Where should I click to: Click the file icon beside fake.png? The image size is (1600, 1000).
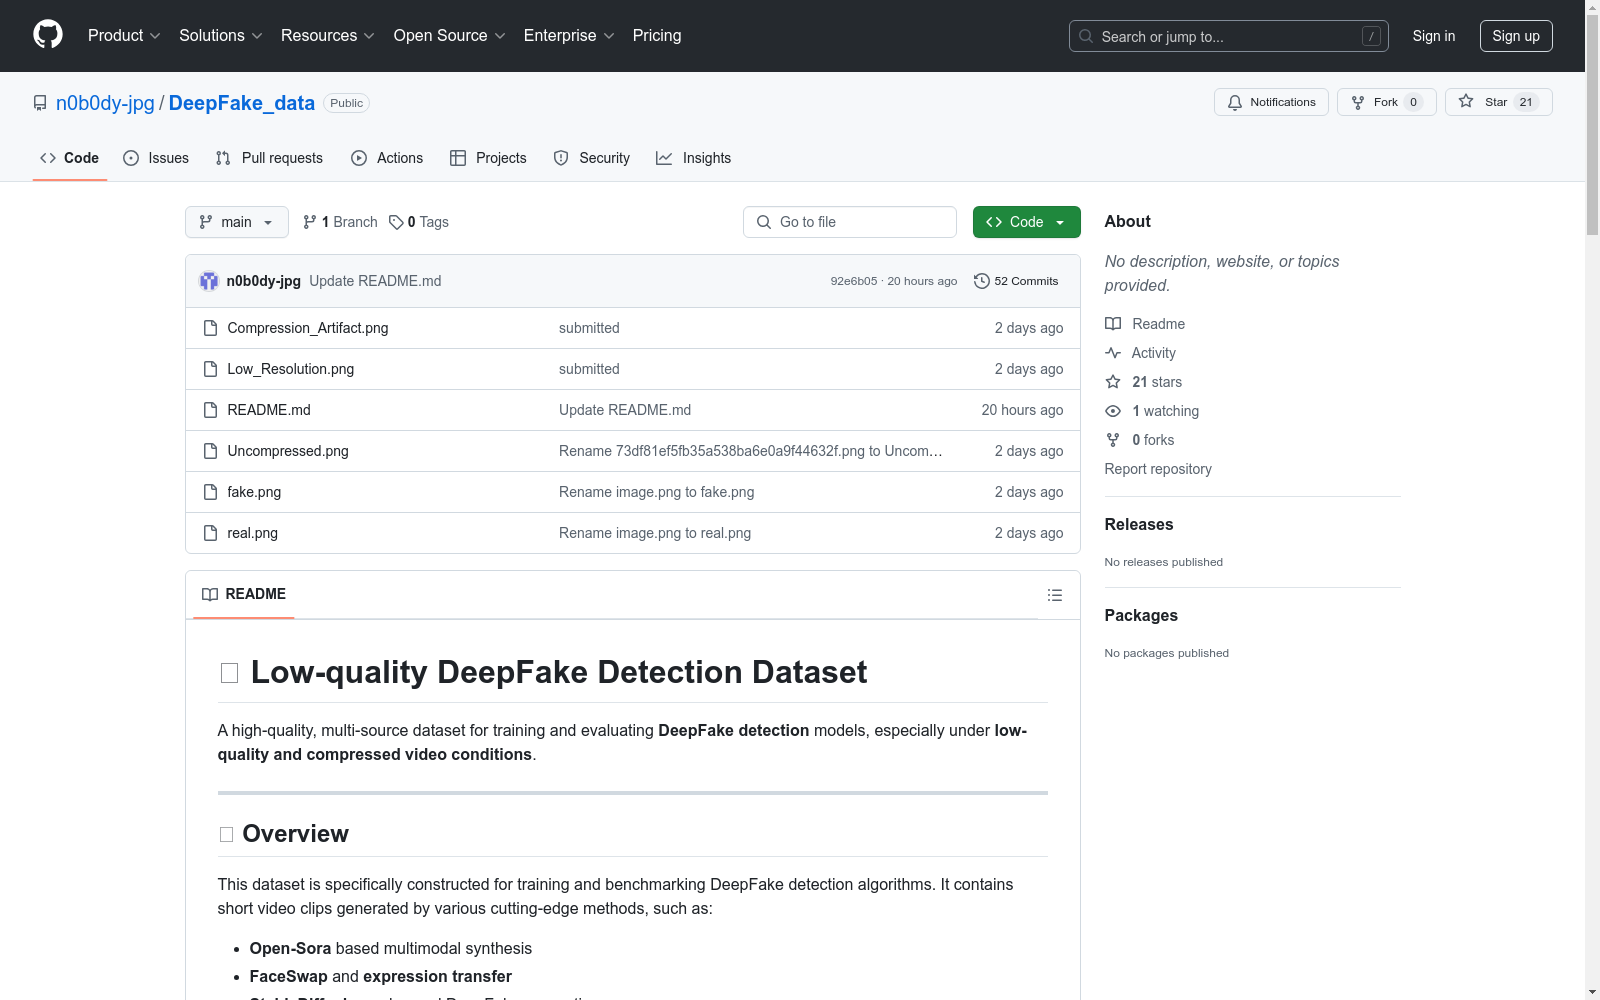click(x=210, y=492)
